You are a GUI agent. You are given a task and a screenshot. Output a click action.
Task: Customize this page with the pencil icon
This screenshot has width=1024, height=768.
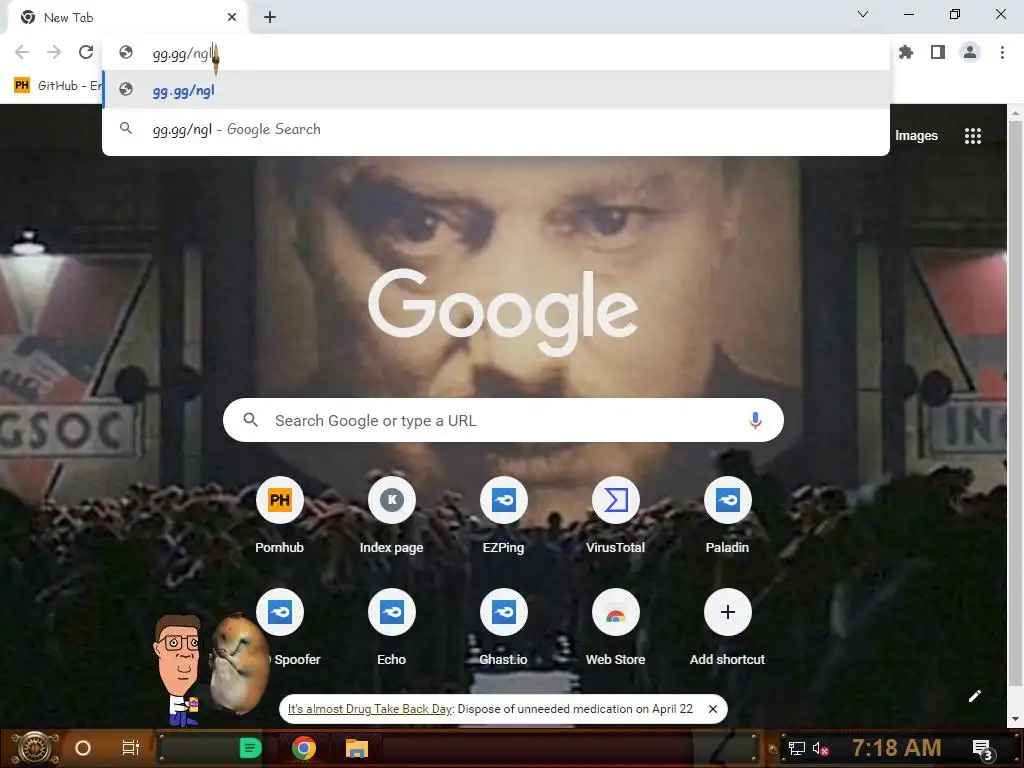[x=974, y=696]
